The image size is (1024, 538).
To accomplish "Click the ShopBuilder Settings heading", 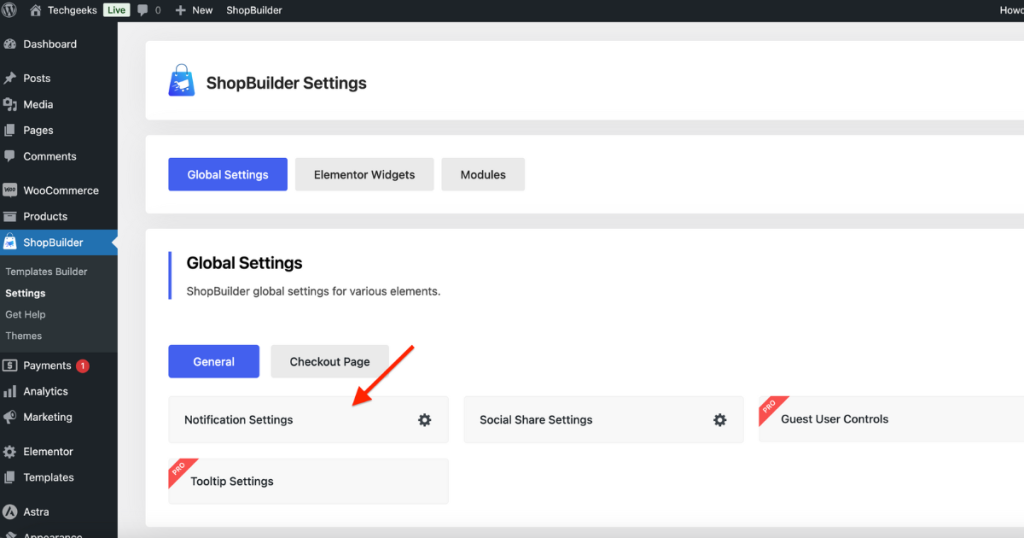I will point(286,83).
